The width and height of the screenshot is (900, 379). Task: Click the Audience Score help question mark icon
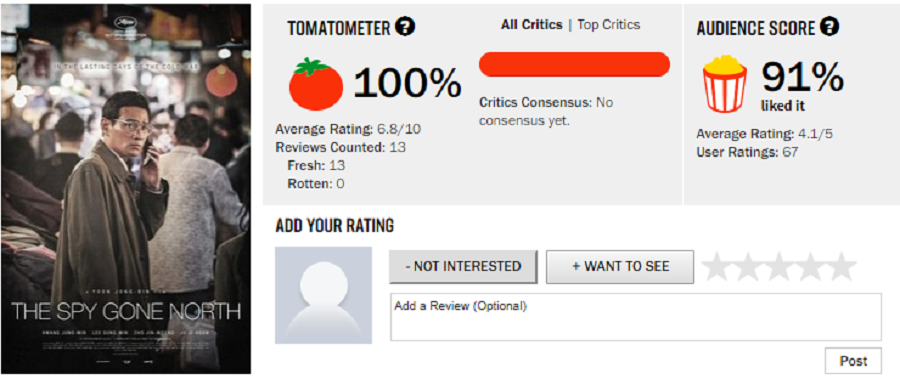[x=829, y=27]
